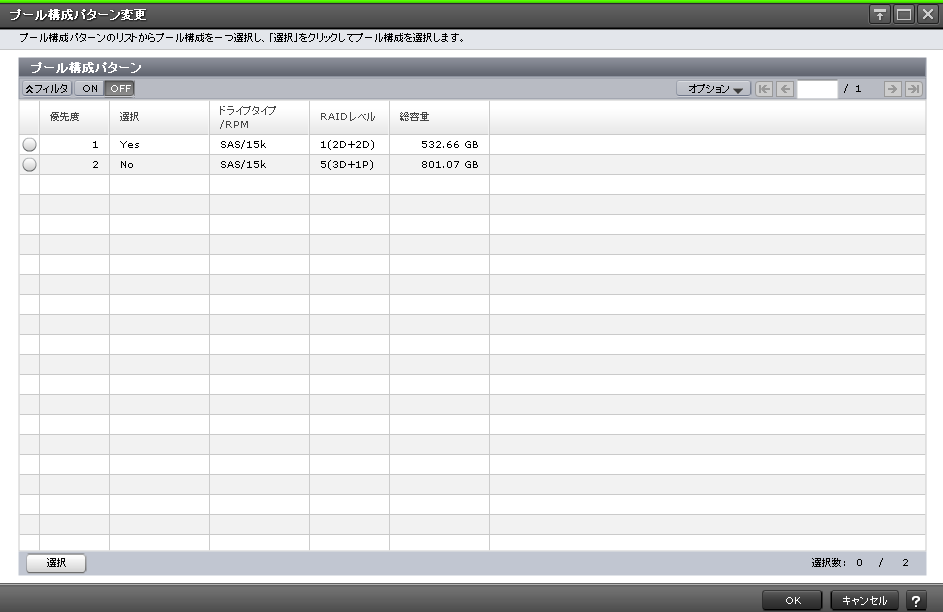Viewport: 943px width, 612px height.
Task: Open the オプション dropdown menu
Action: click(x=714, y=89)
